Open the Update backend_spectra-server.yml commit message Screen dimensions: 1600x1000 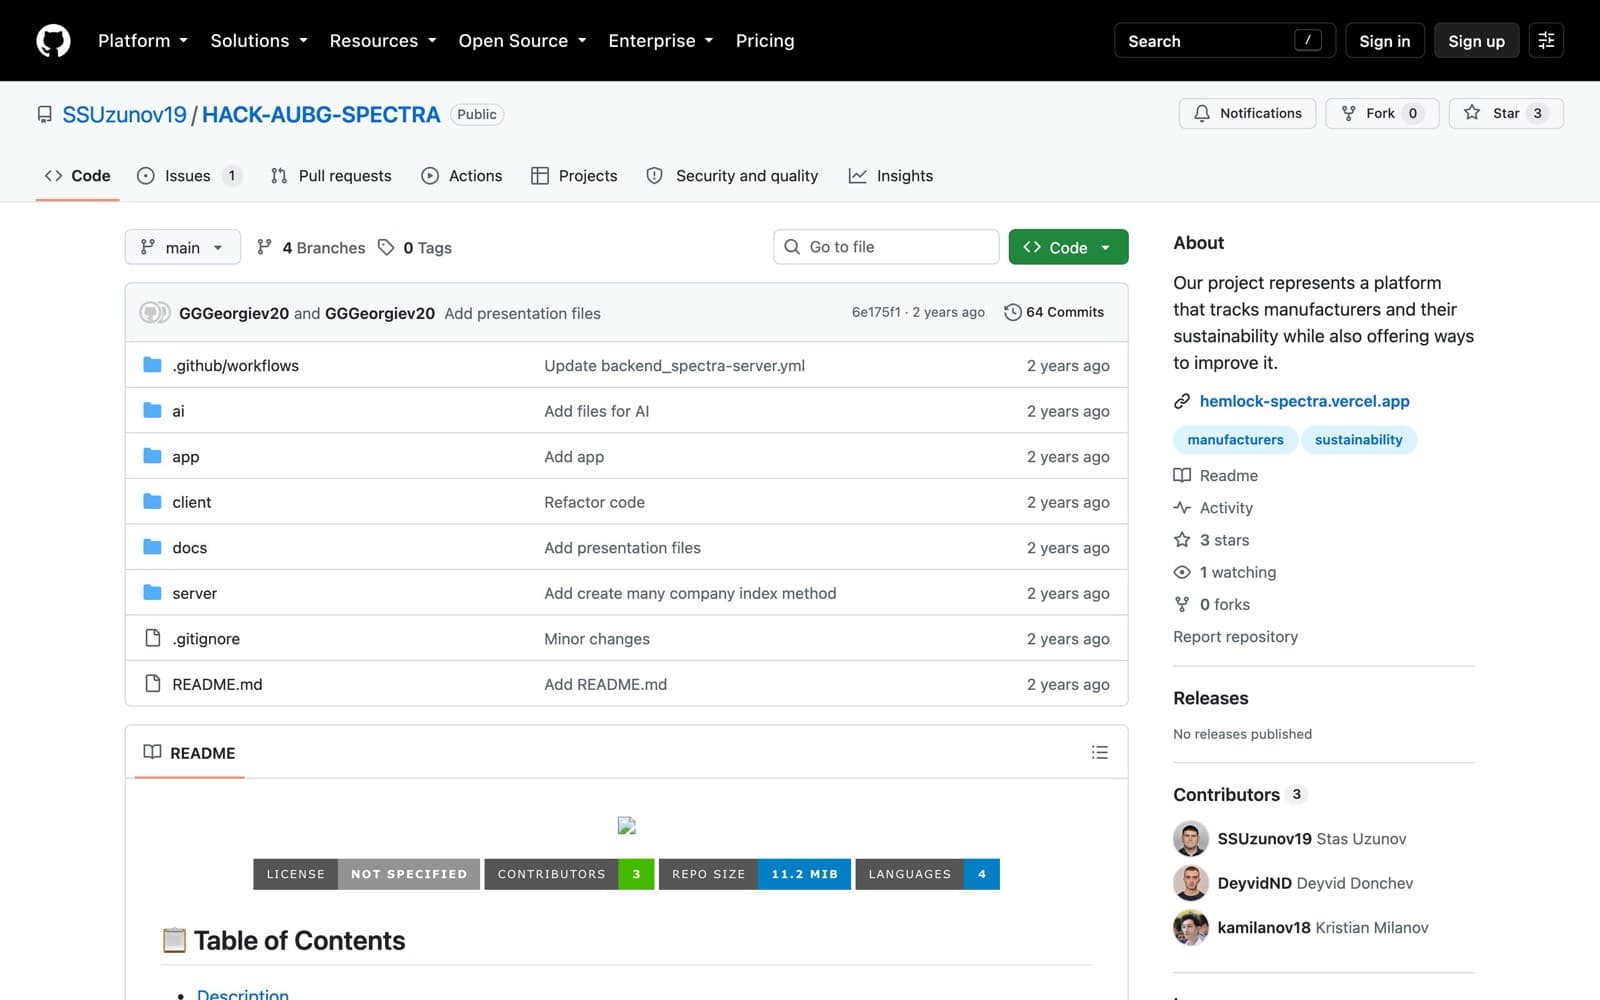pos(674,366)
